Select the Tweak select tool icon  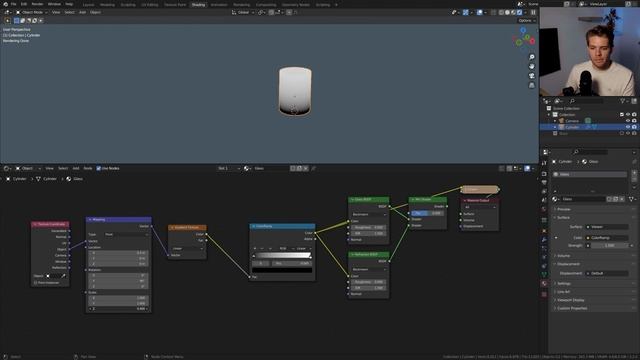(x=7, y=20)
